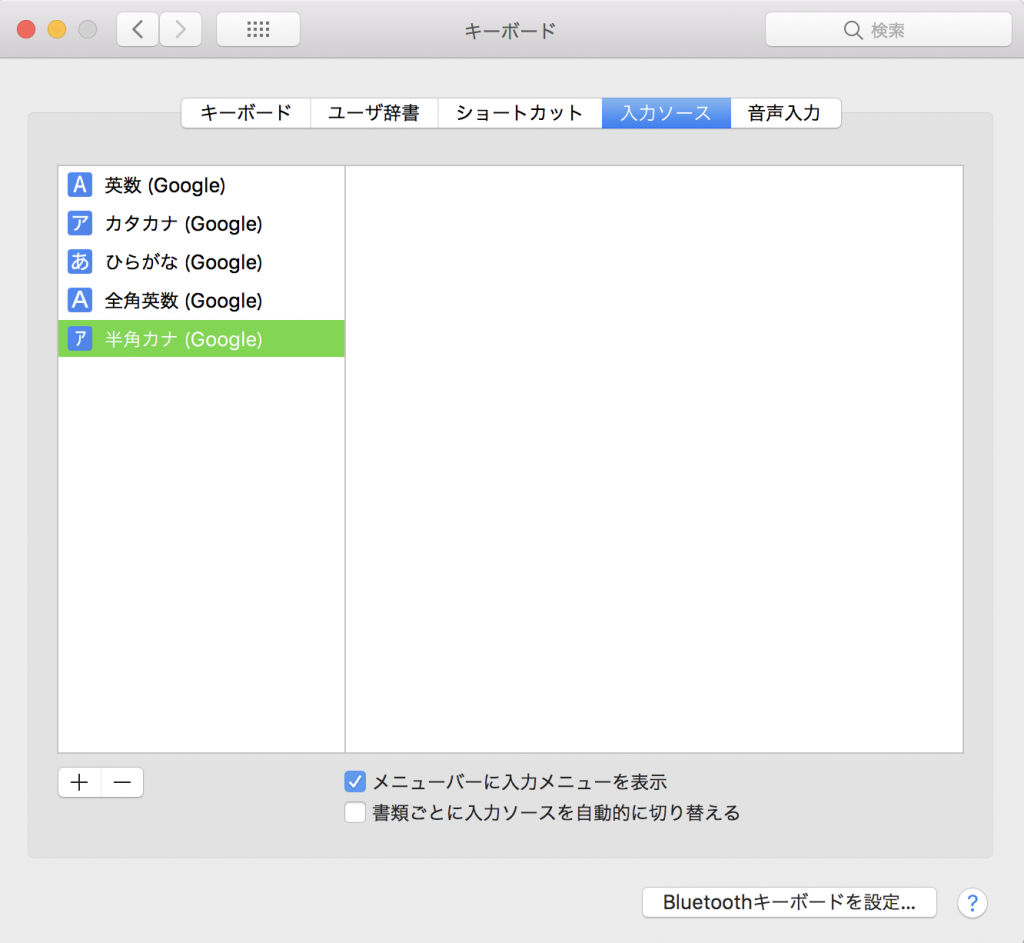This screenshot has width=1024, height=943.
Task: Click the 検索 search field
Action: pos(888,30)
